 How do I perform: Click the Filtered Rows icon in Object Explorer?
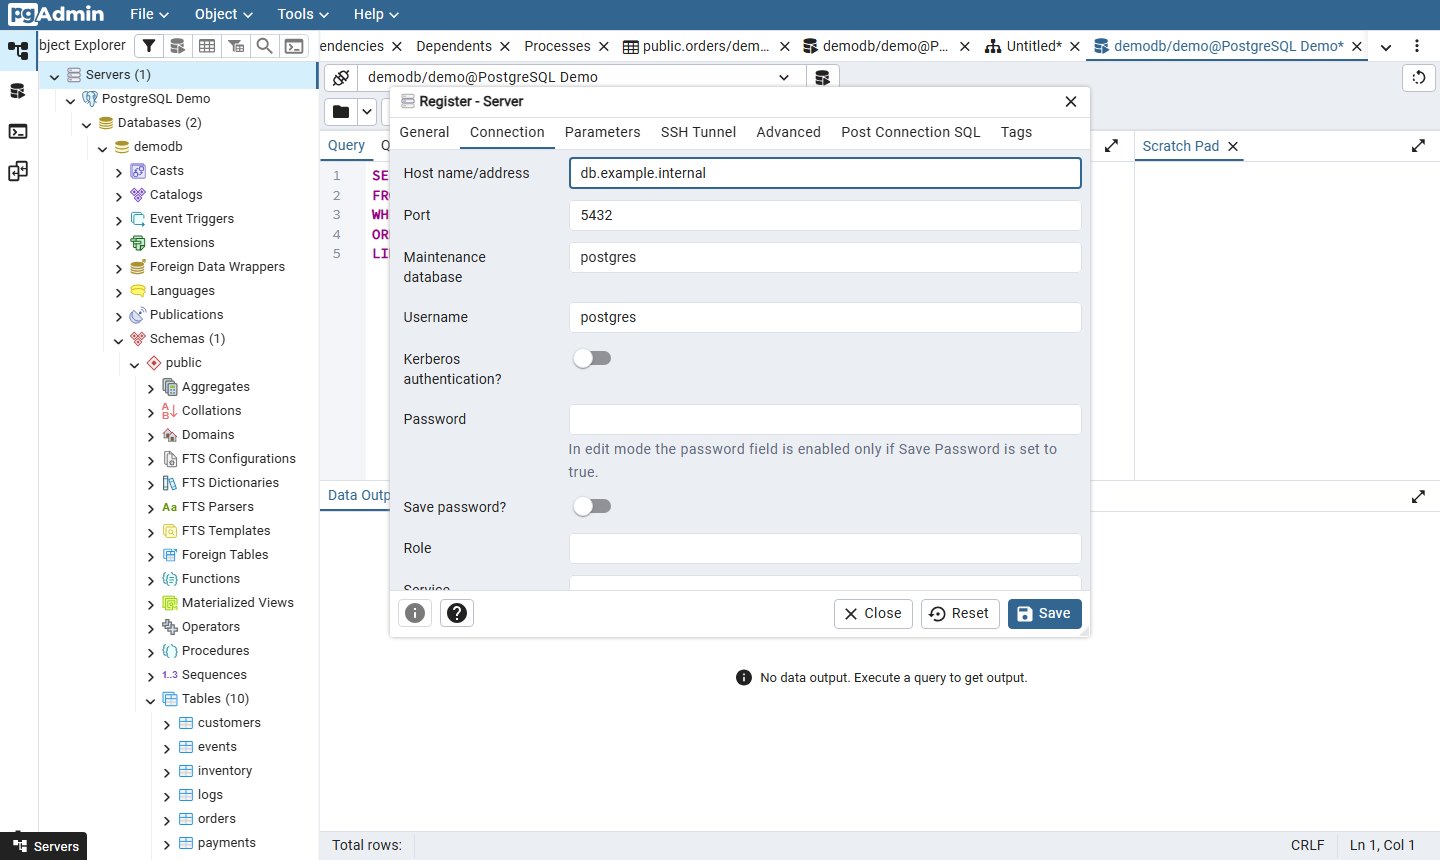coord(236,46)
